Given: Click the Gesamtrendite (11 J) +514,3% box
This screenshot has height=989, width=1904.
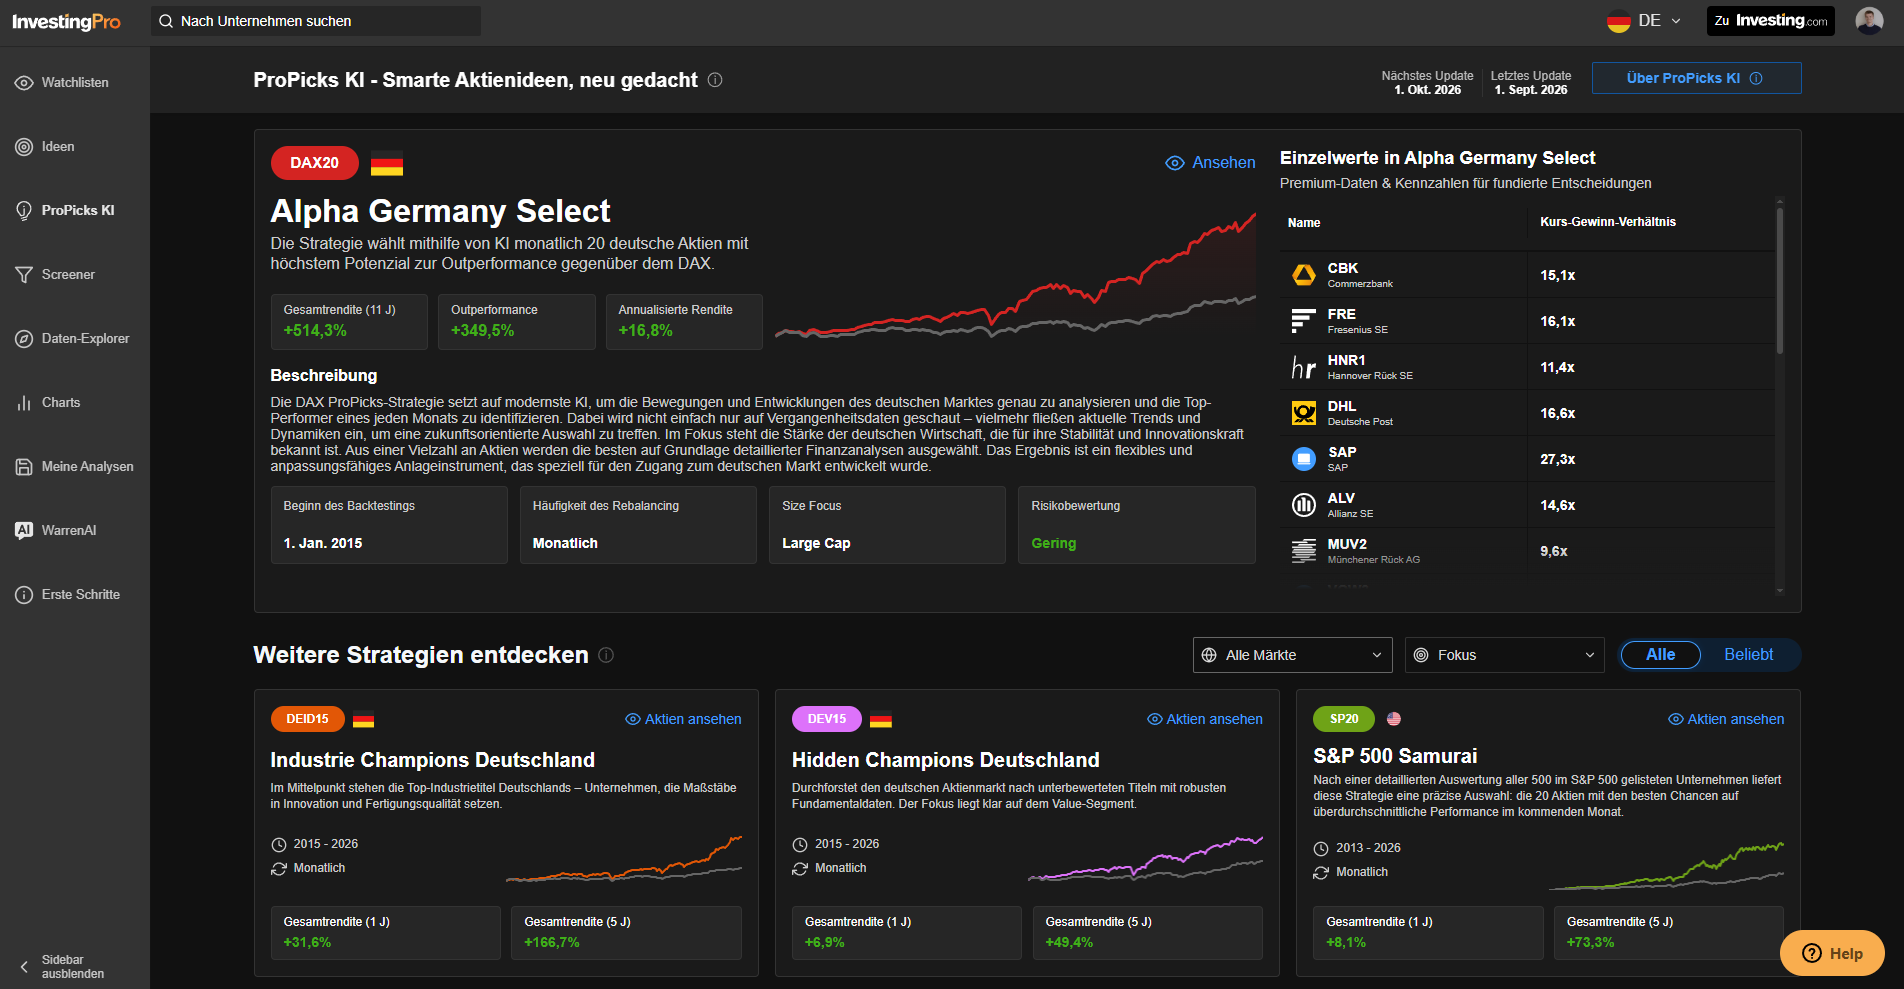Looking at the screenshot, I should [349, 322].
